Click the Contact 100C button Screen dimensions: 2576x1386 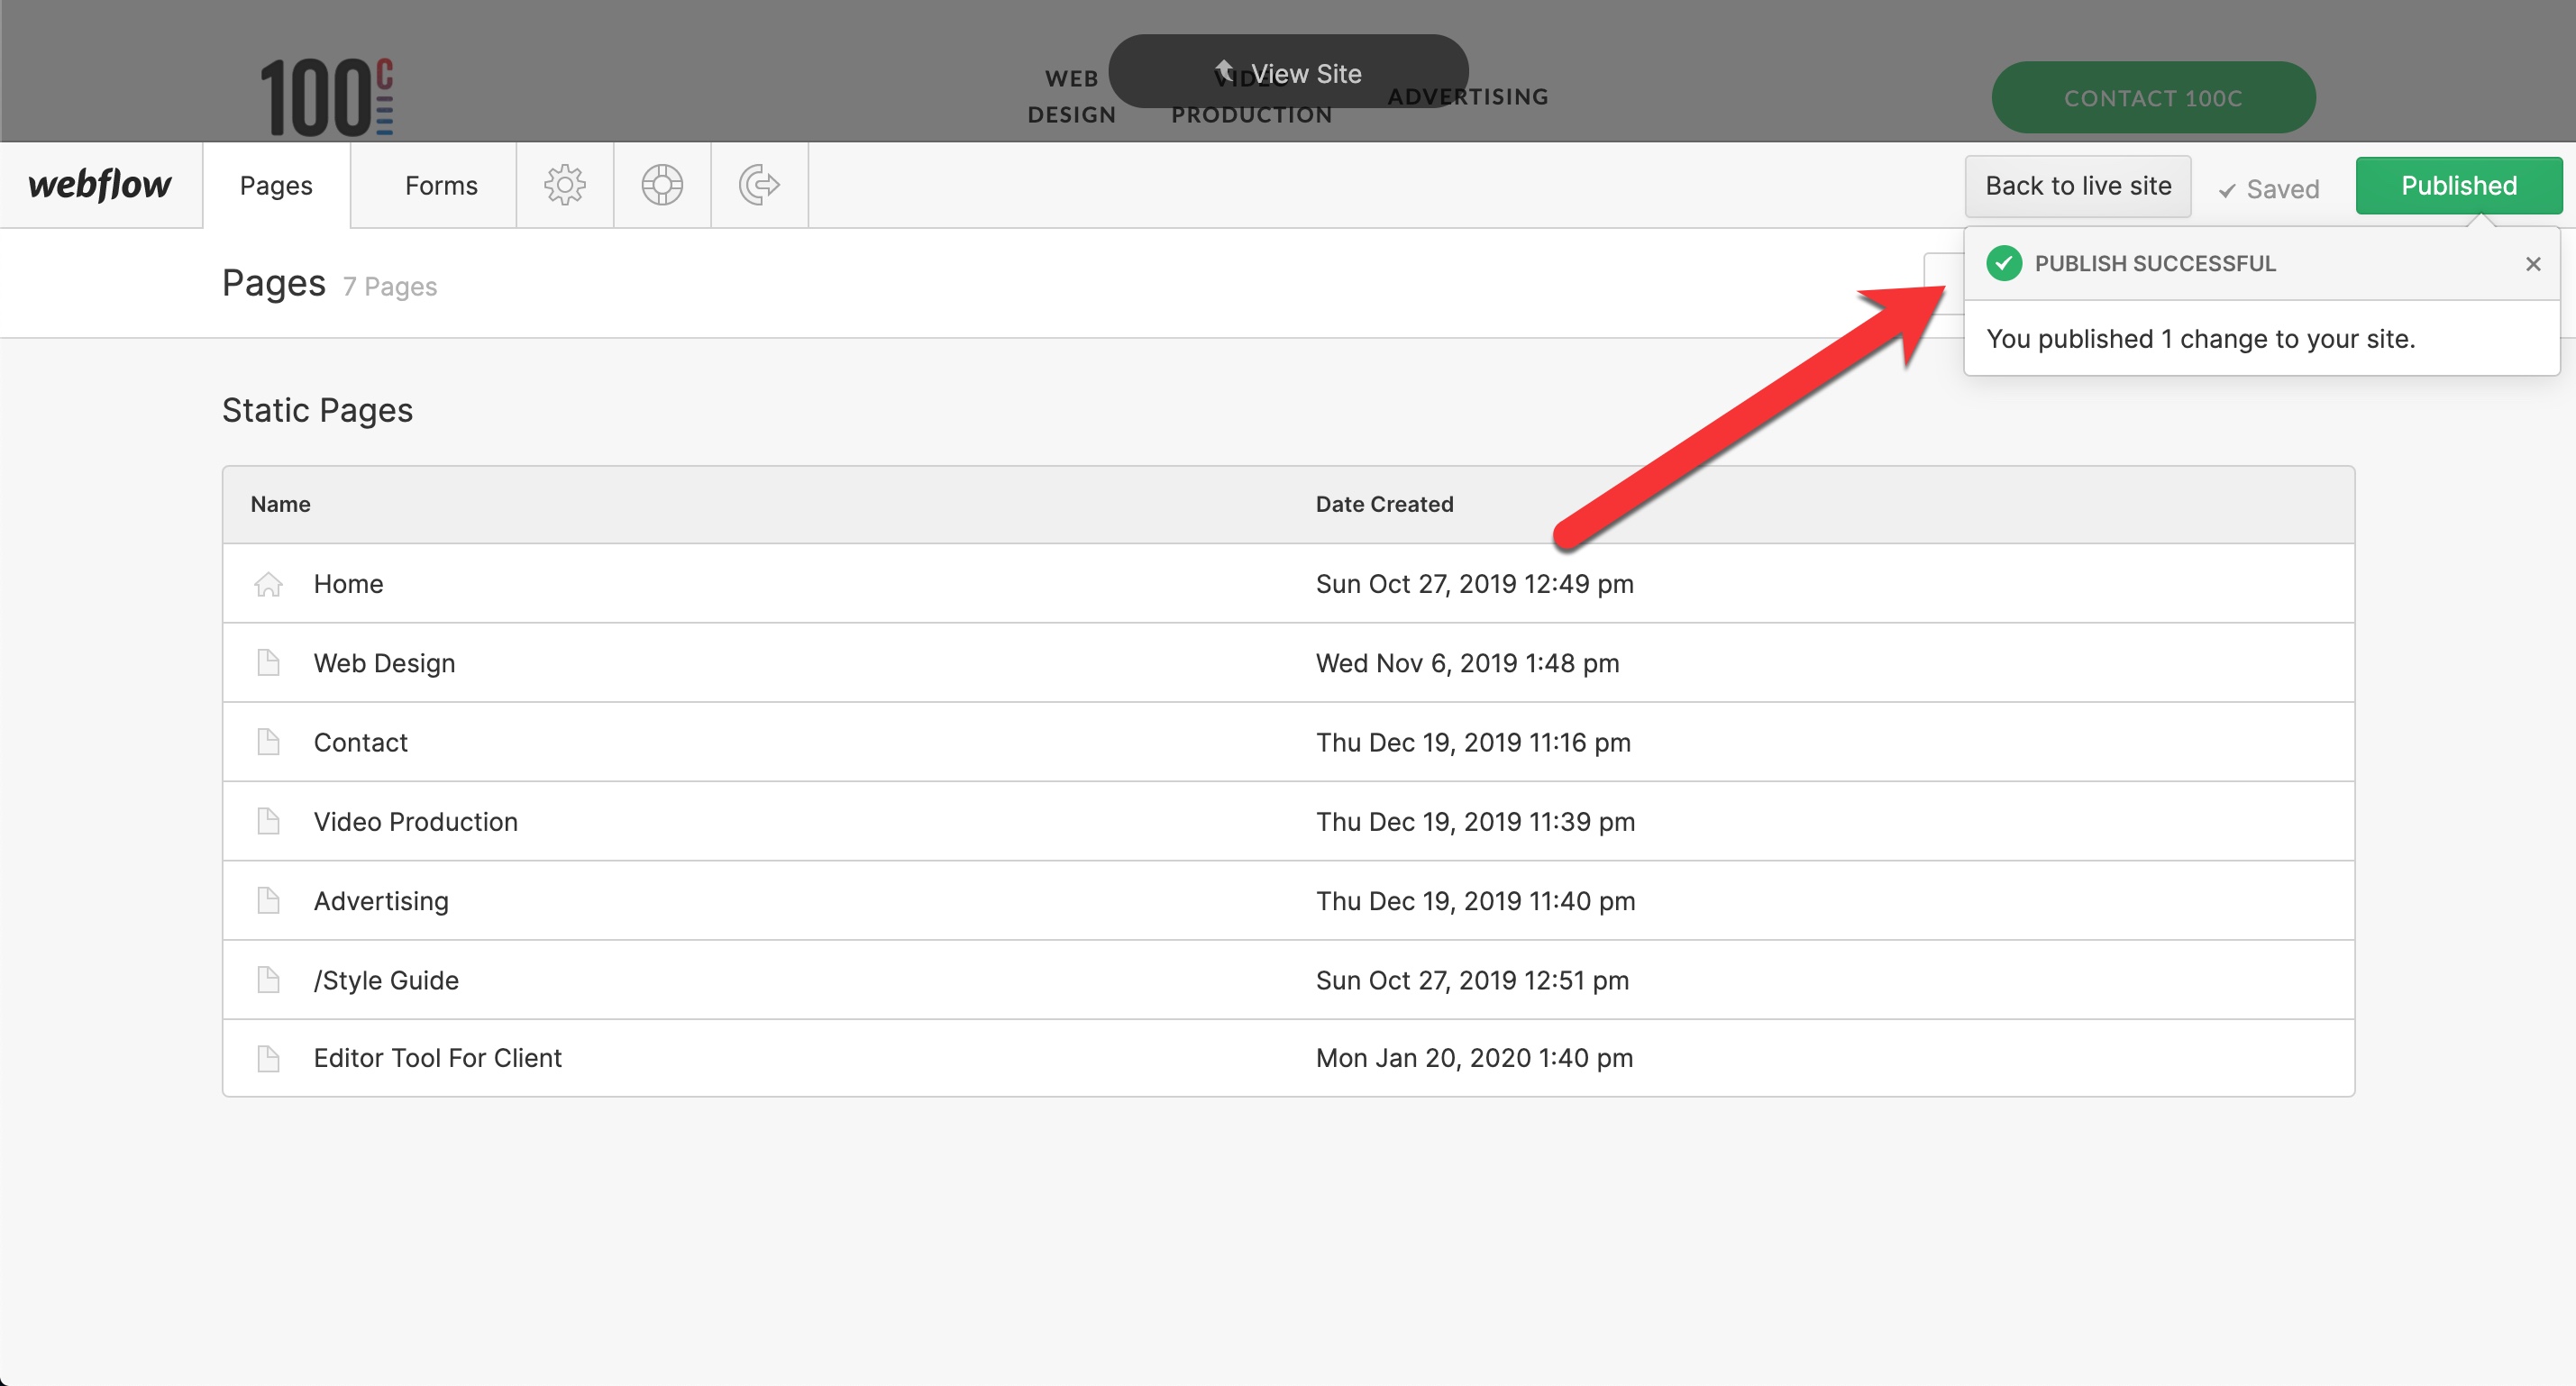click(2153, 98)
